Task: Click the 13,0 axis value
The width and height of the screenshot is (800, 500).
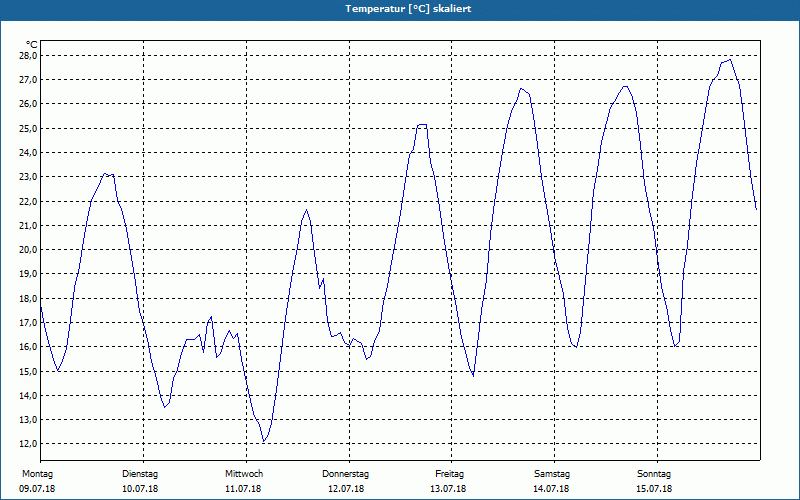Action: tap(29, 419)
